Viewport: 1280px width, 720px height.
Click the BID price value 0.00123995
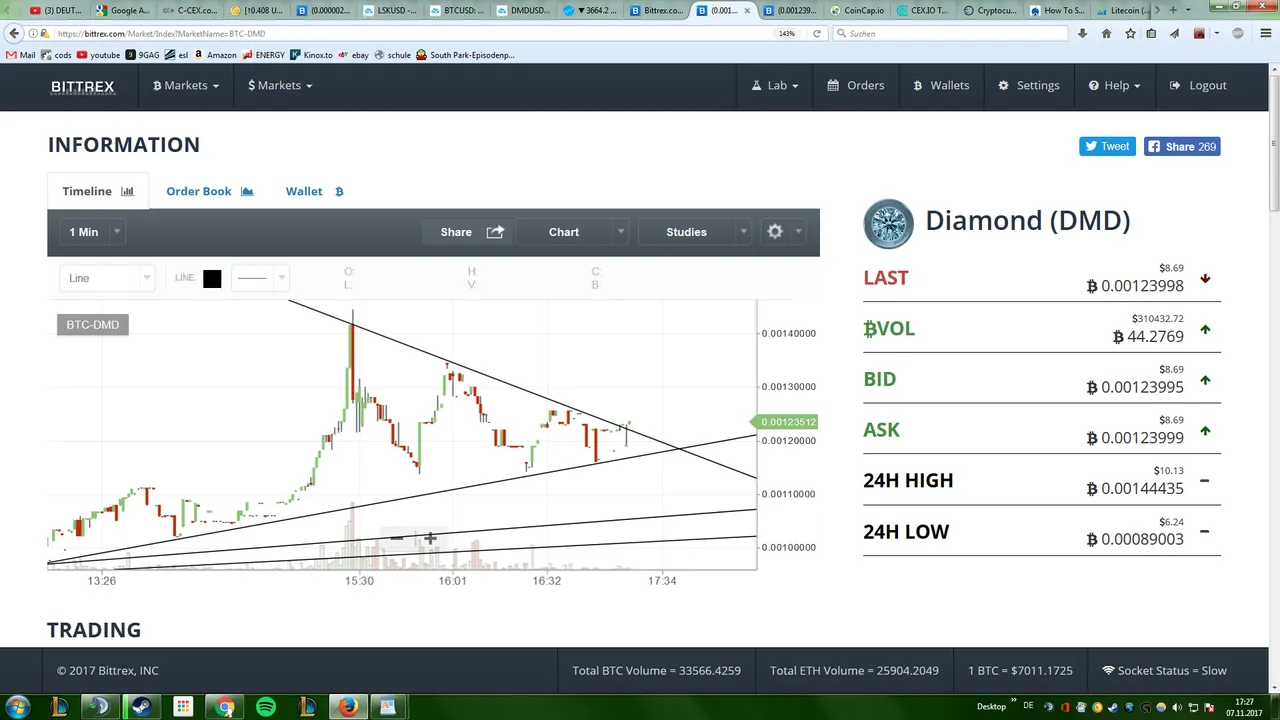click(1135, 387)
